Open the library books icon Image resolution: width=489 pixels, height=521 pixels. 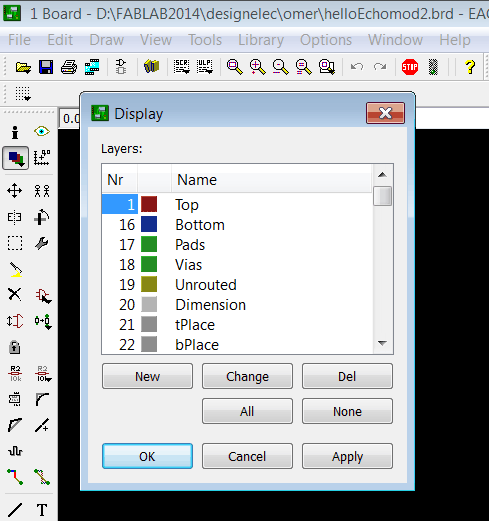coord(151,66)
